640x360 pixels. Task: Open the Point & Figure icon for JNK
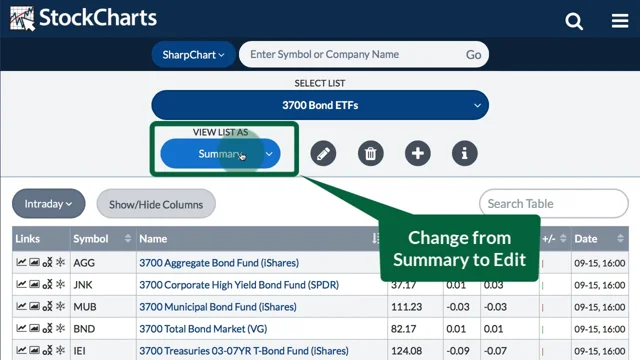click(47, 284)
